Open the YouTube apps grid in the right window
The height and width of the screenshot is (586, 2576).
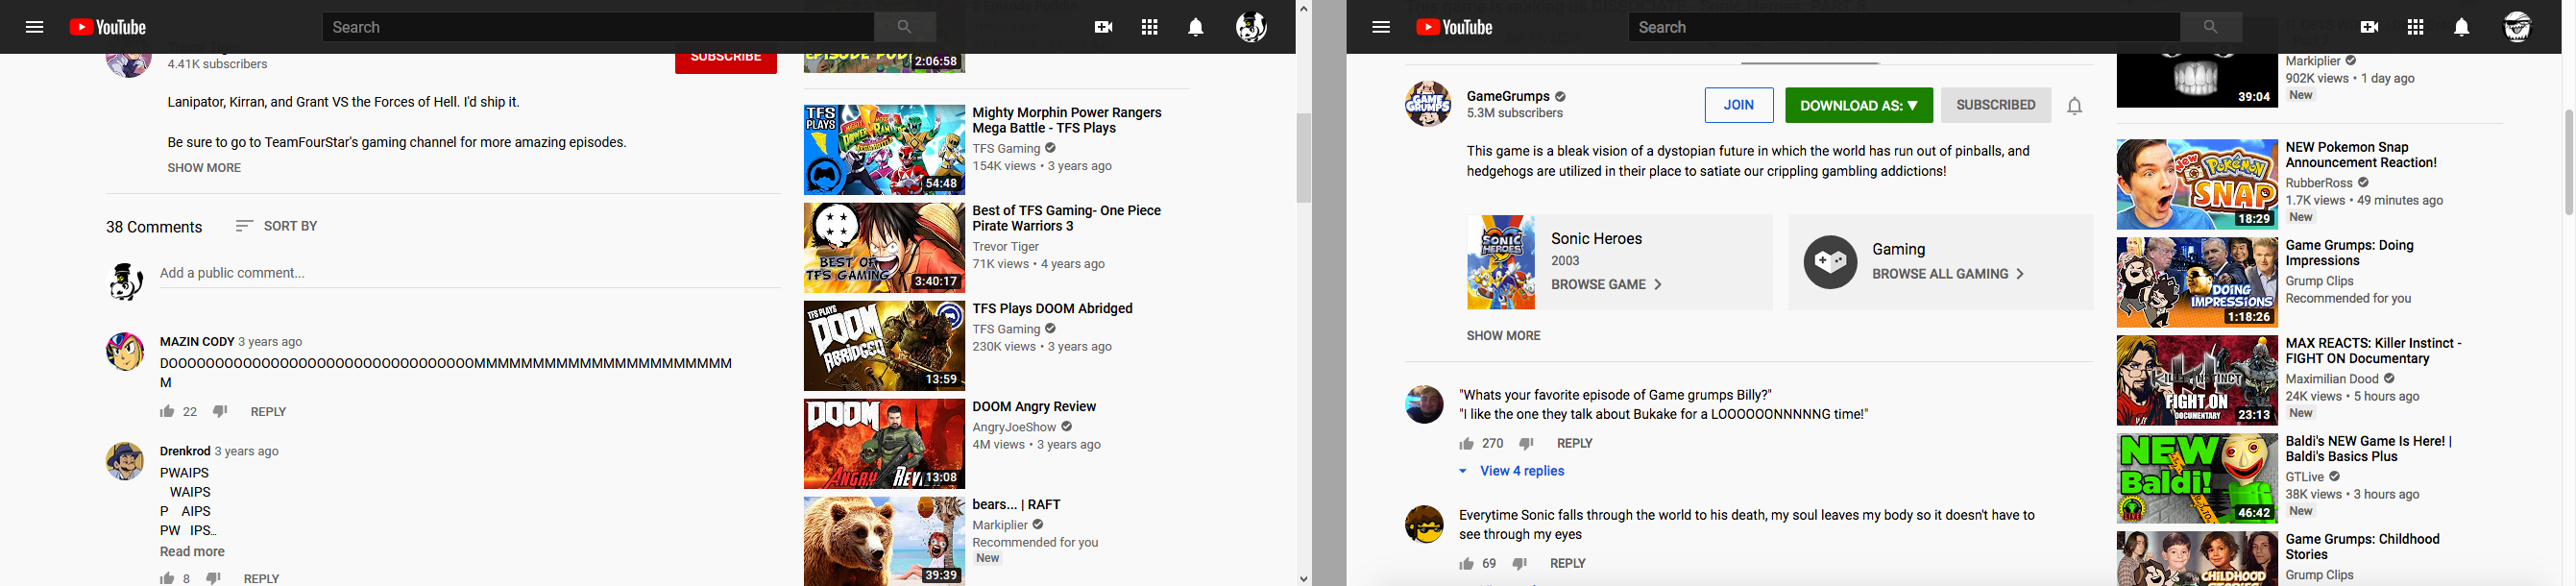pyautogui.click(x=2416, y=27)
